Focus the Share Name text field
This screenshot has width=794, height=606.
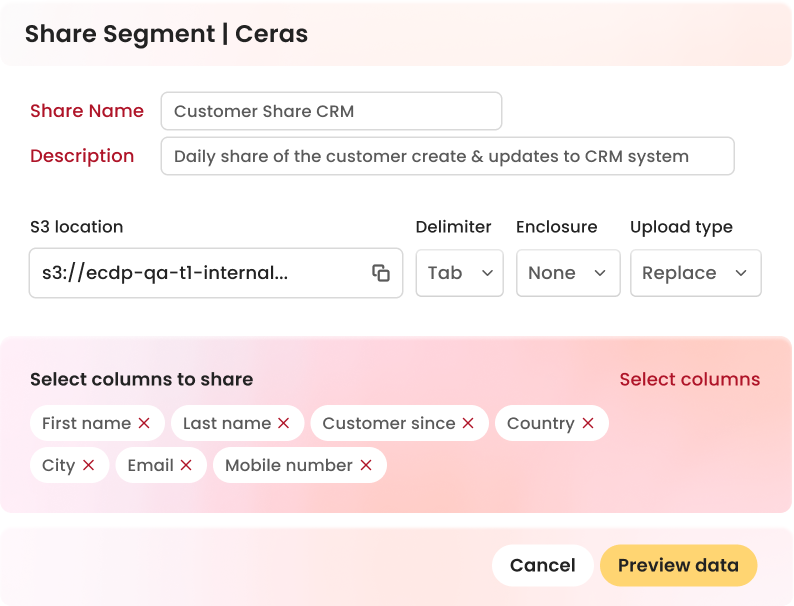(x=331, y=111)
